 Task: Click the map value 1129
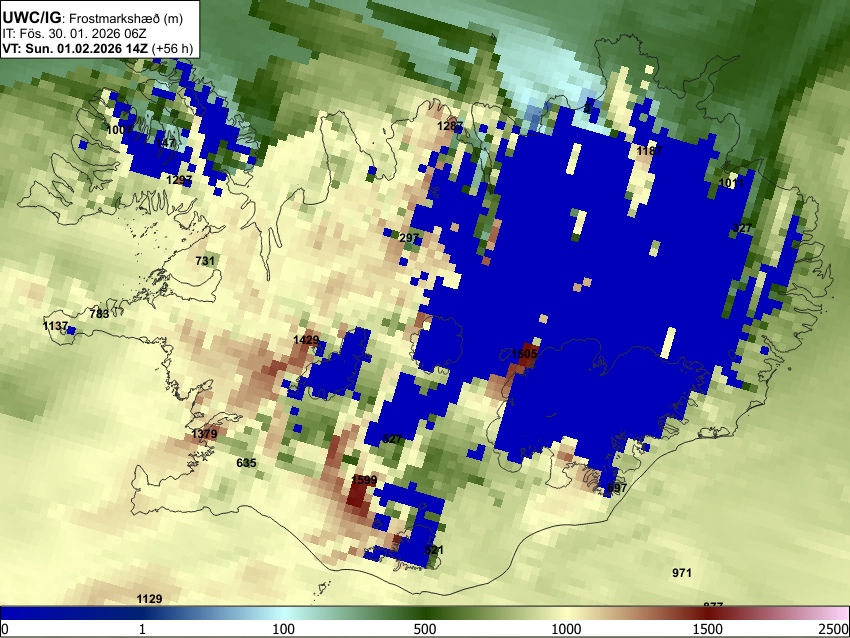coord(149,599)
